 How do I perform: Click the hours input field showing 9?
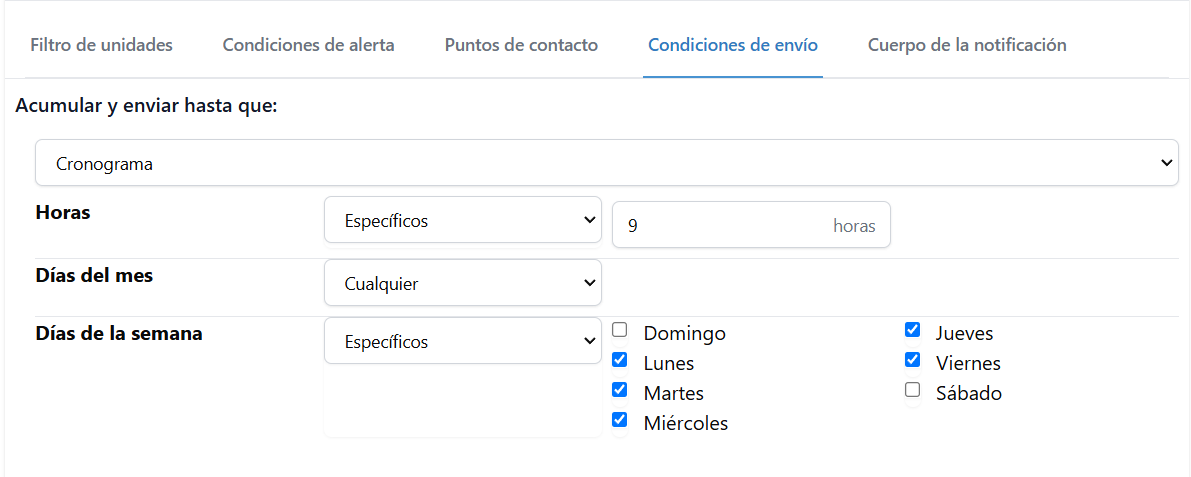(x=720, y=226)
